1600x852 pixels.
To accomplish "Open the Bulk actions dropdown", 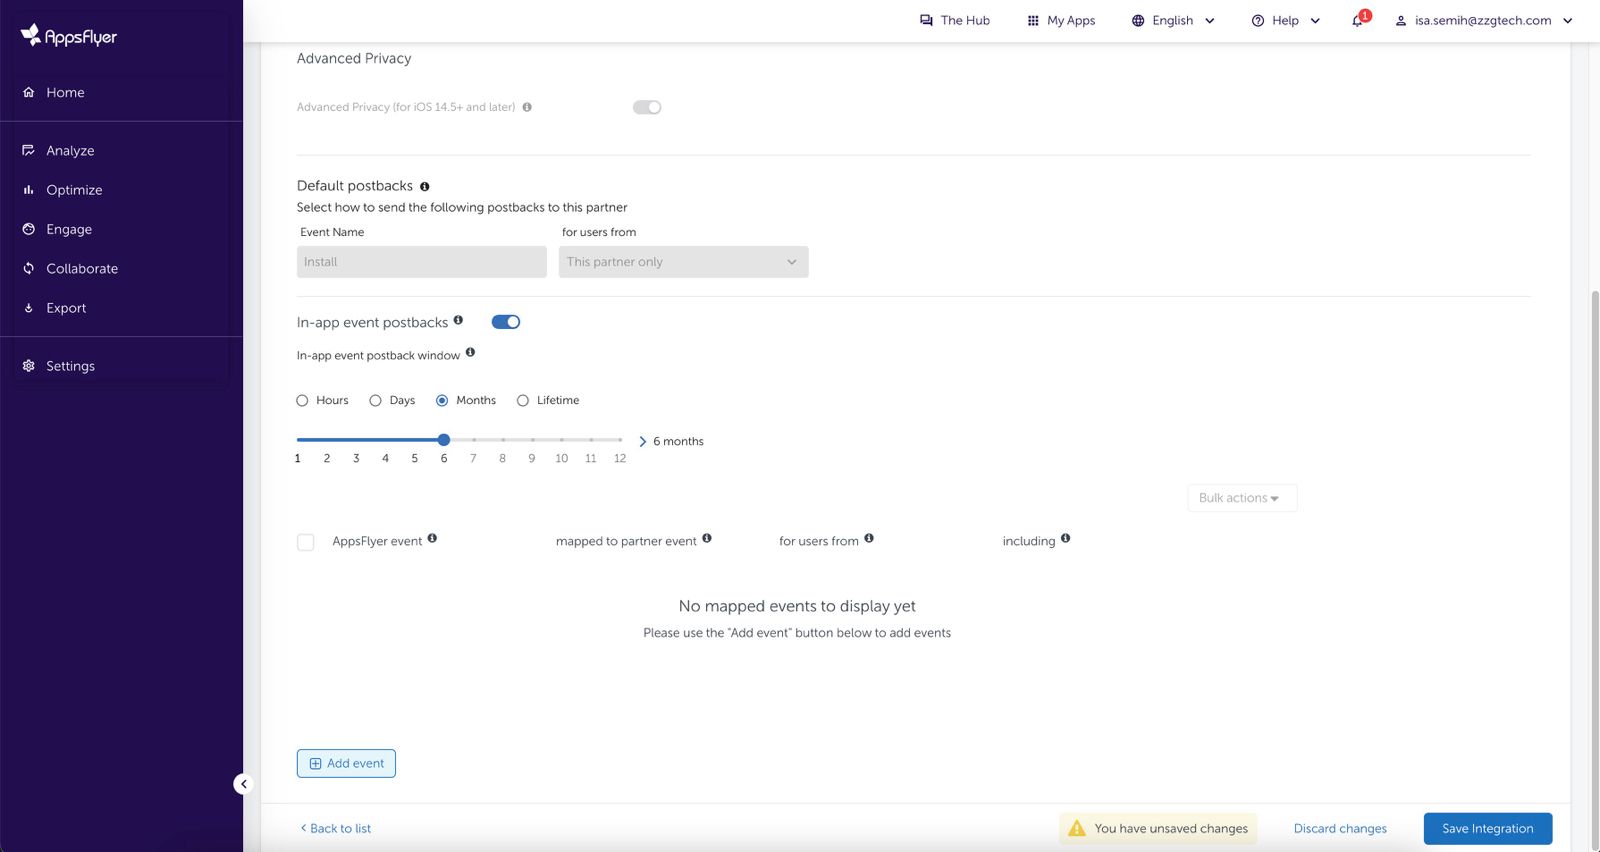I will [x=1242, y=498].
